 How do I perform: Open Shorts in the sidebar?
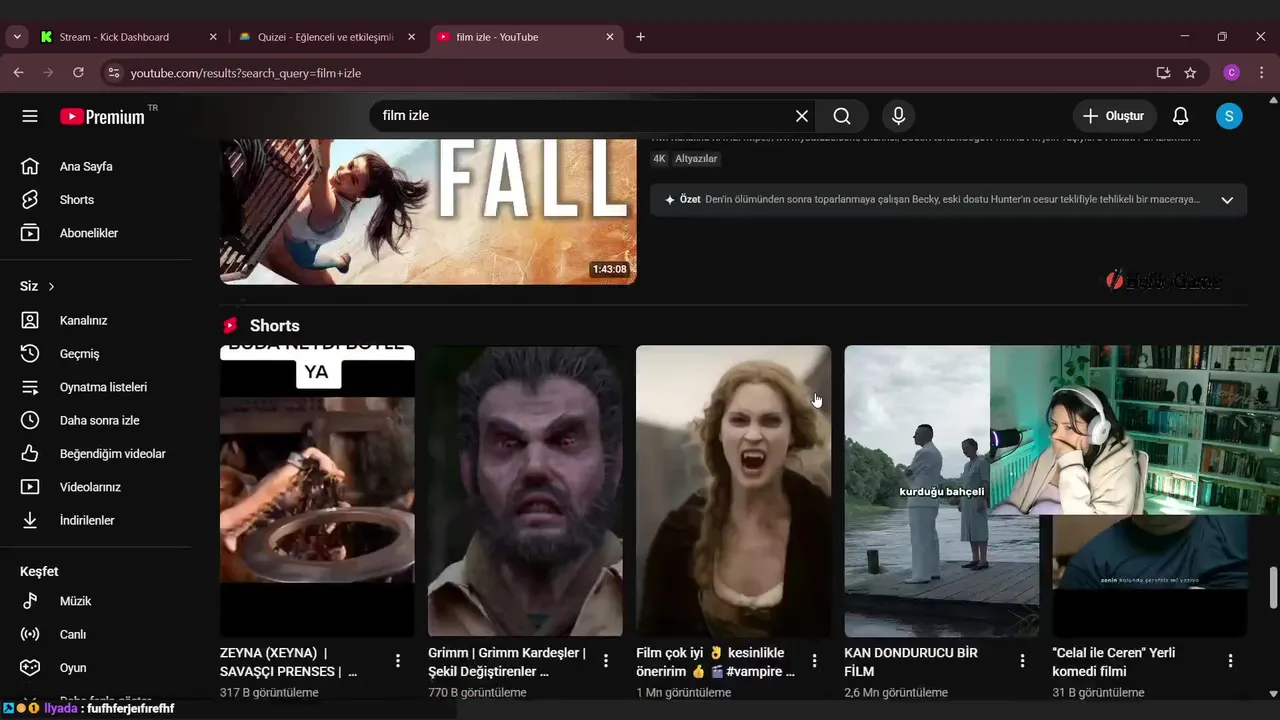click(x=96, y=199)
